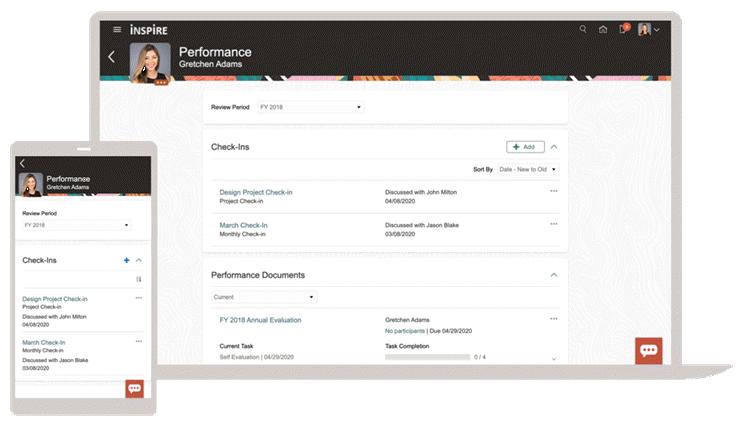Open the FY 2018 Annual Evaluation link

point(260,320)
